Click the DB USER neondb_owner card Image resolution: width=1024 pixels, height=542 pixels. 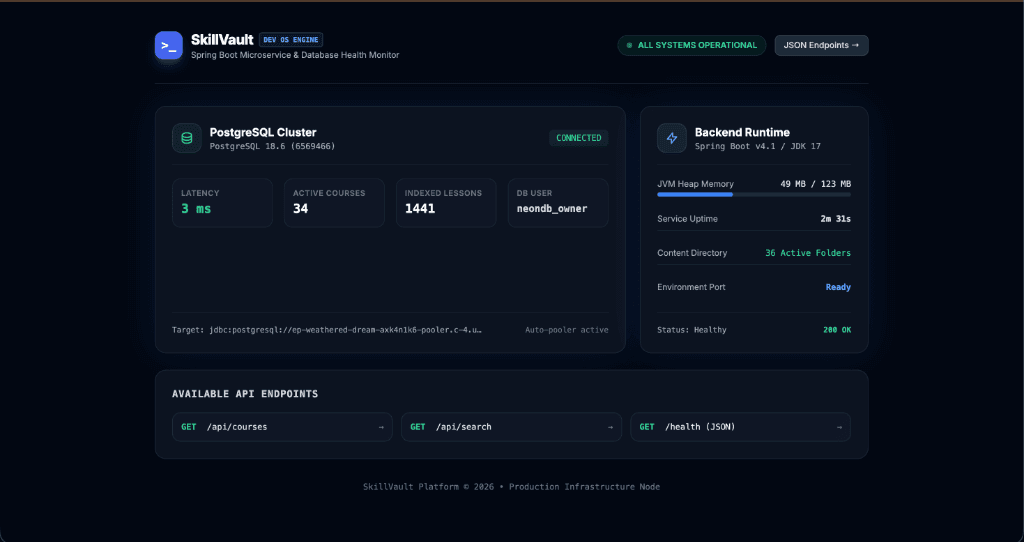coord(558,202)
